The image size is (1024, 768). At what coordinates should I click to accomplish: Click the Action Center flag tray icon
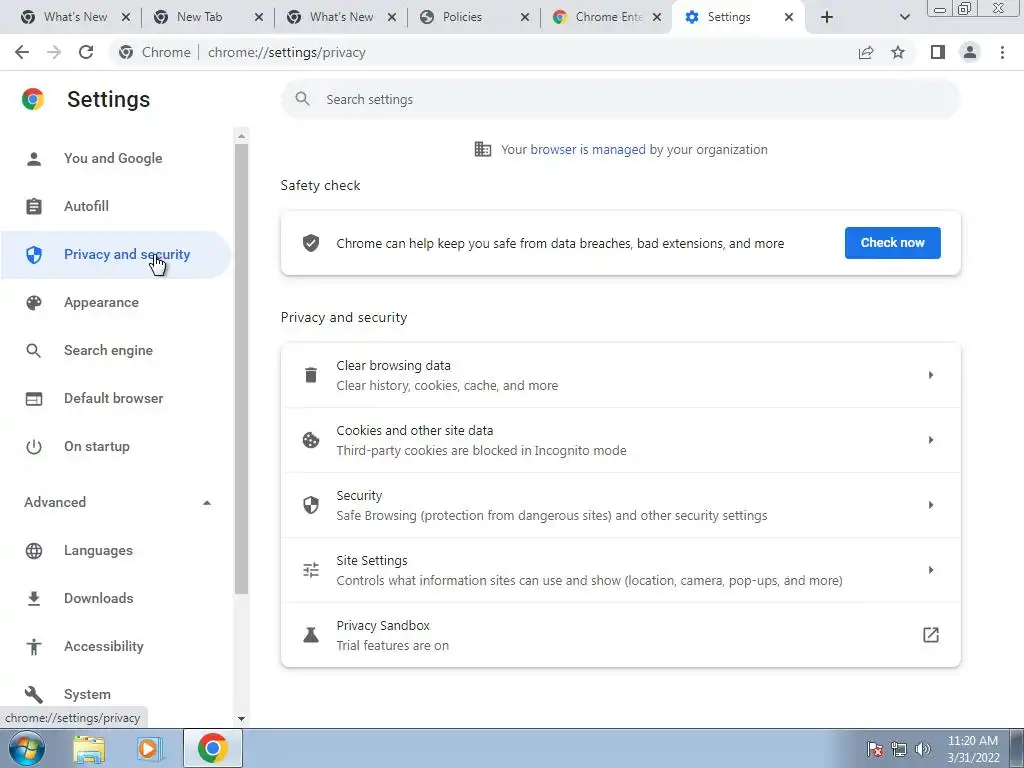pos(875,749)
